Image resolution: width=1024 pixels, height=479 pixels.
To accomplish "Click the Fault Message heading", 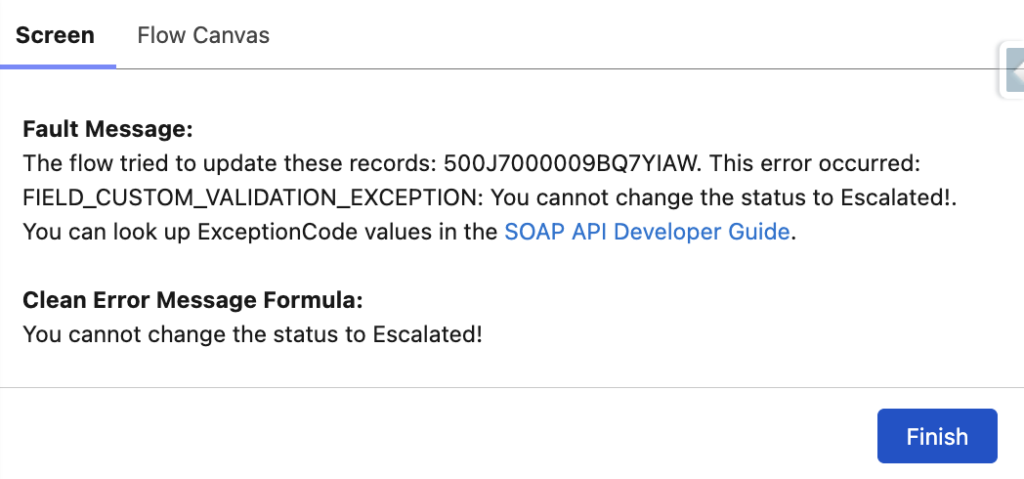I will (x=107, y=129).
